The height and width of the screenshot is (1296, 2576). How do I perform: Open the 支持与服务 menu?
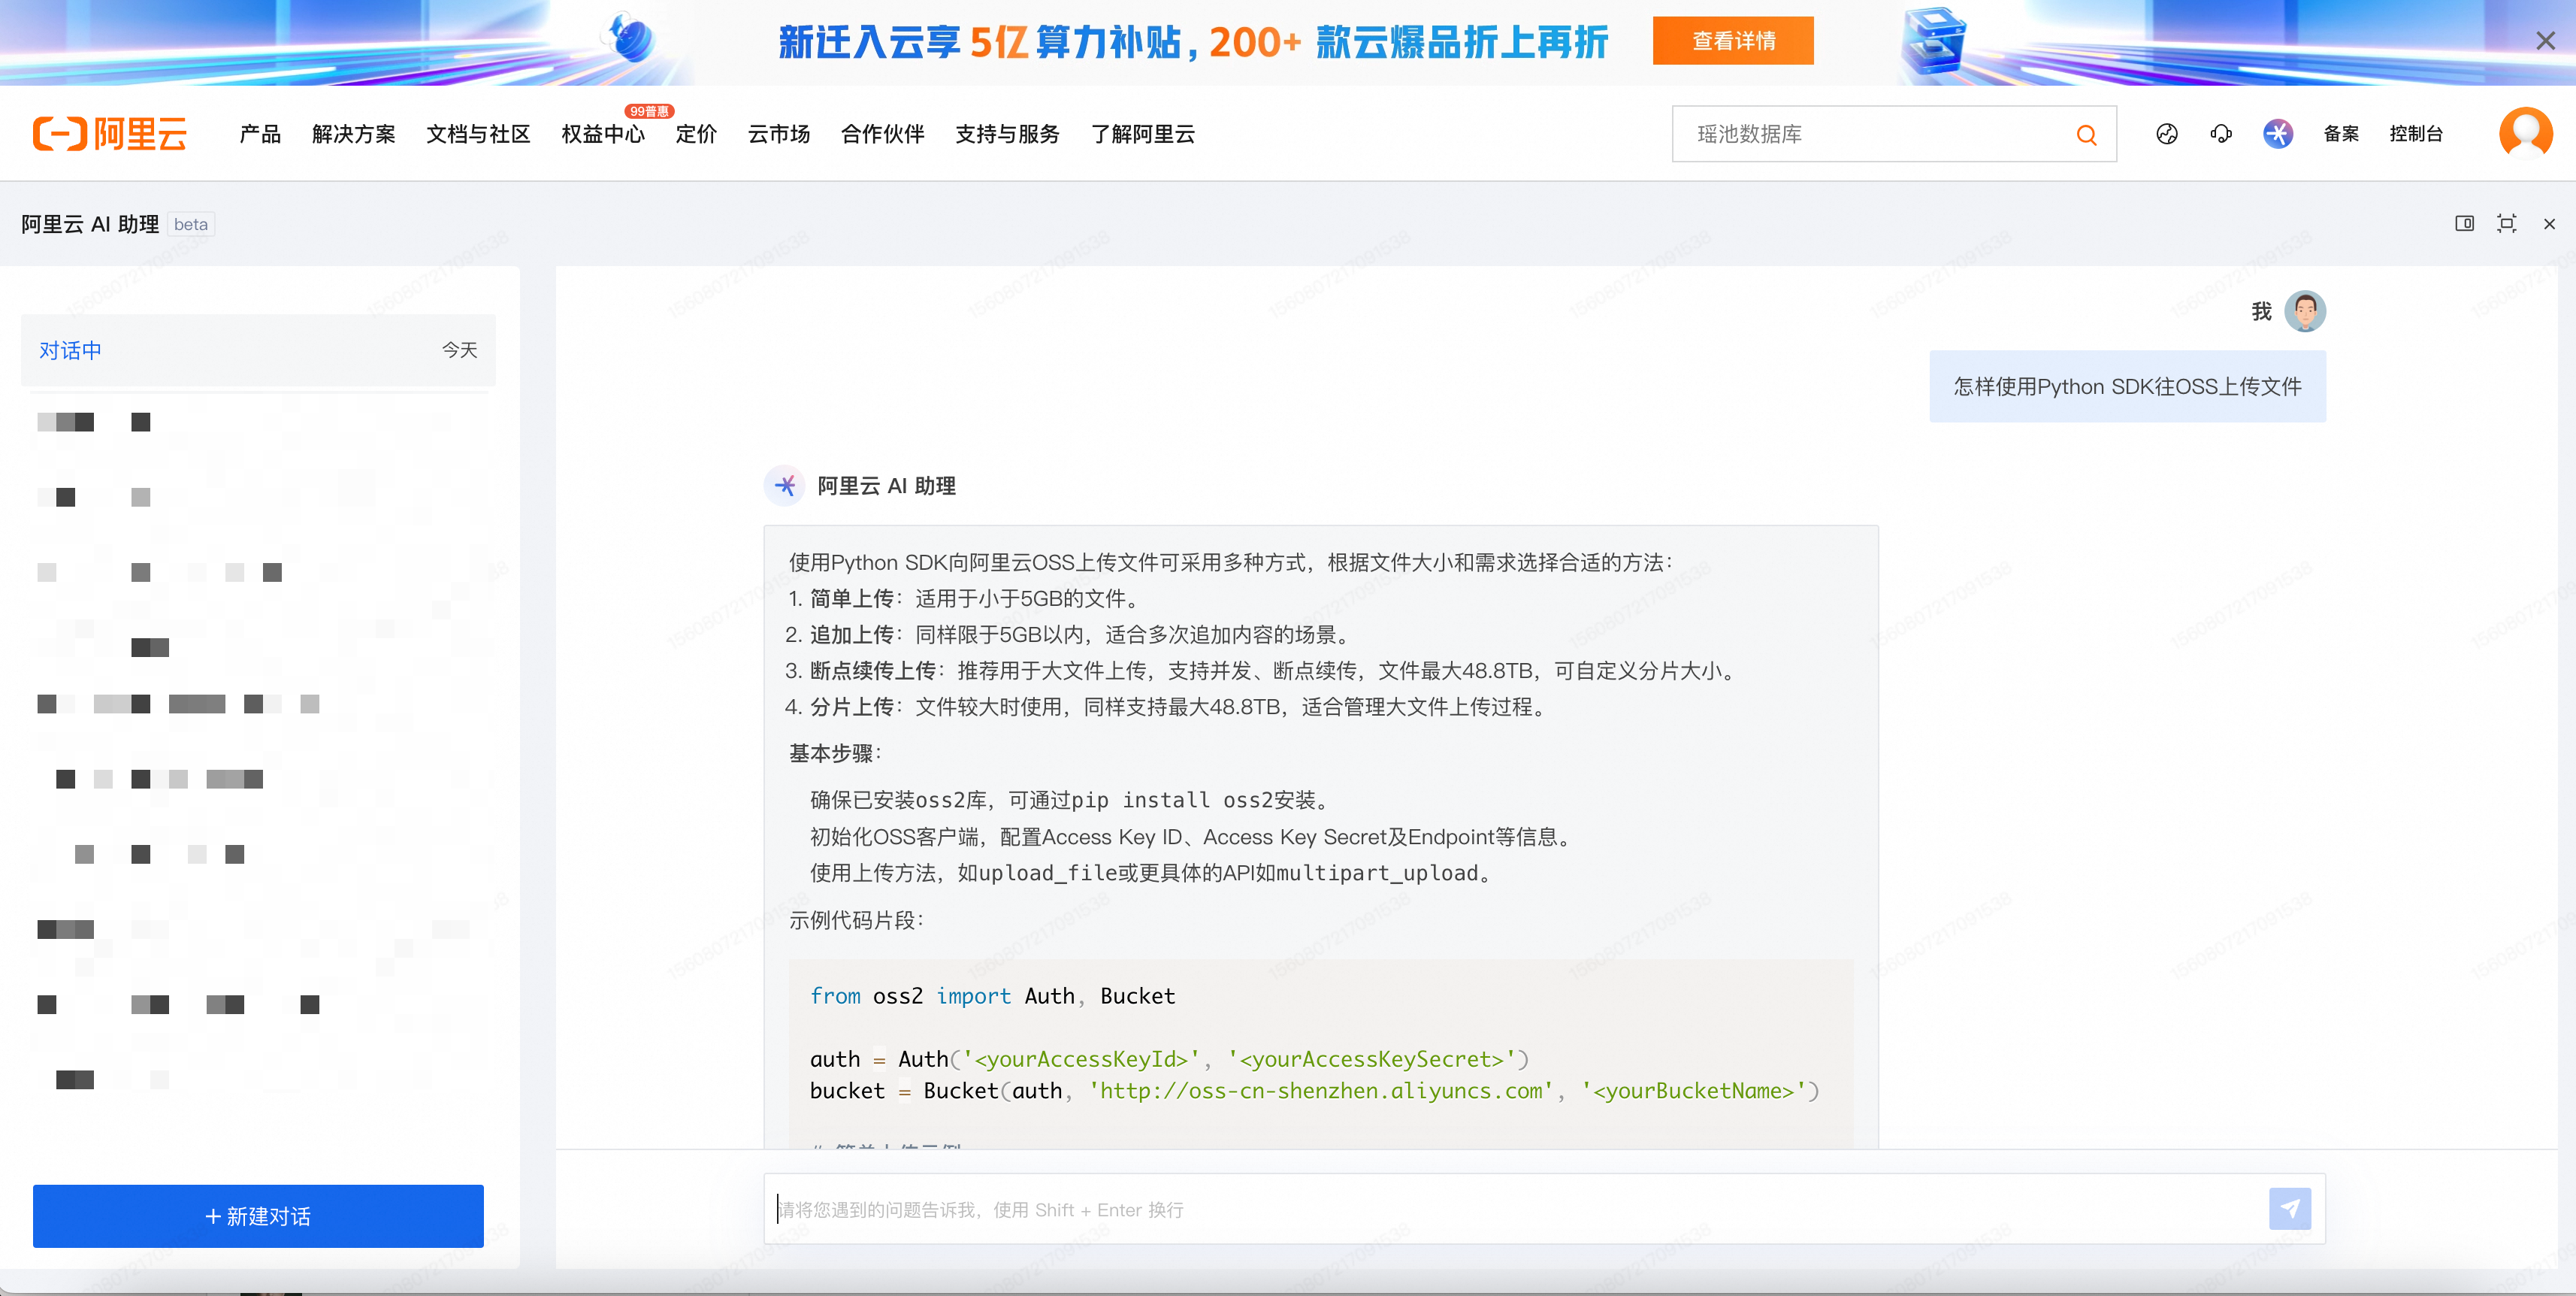[x=1007, y=134]
